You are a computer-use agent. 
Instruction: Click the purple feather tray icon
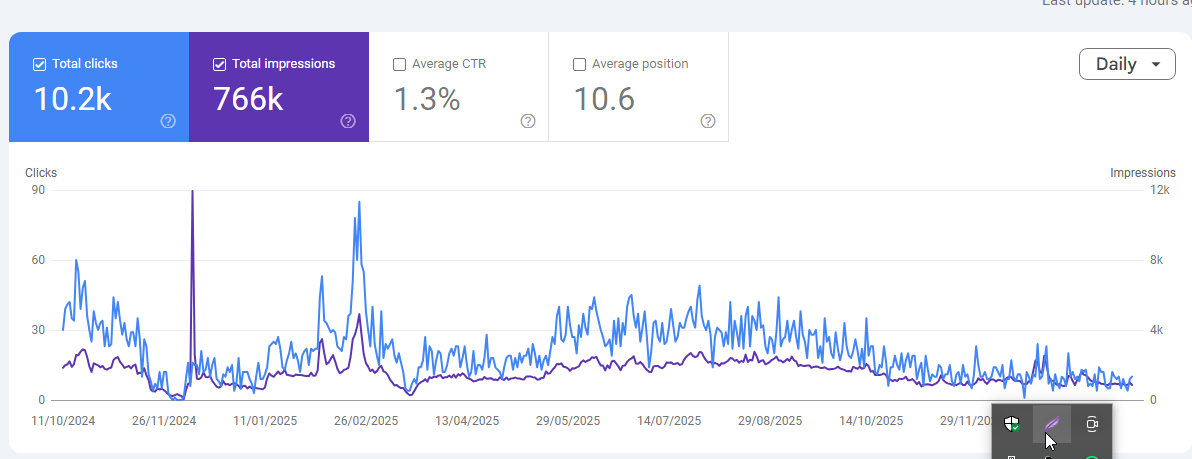pos(1051,424)
